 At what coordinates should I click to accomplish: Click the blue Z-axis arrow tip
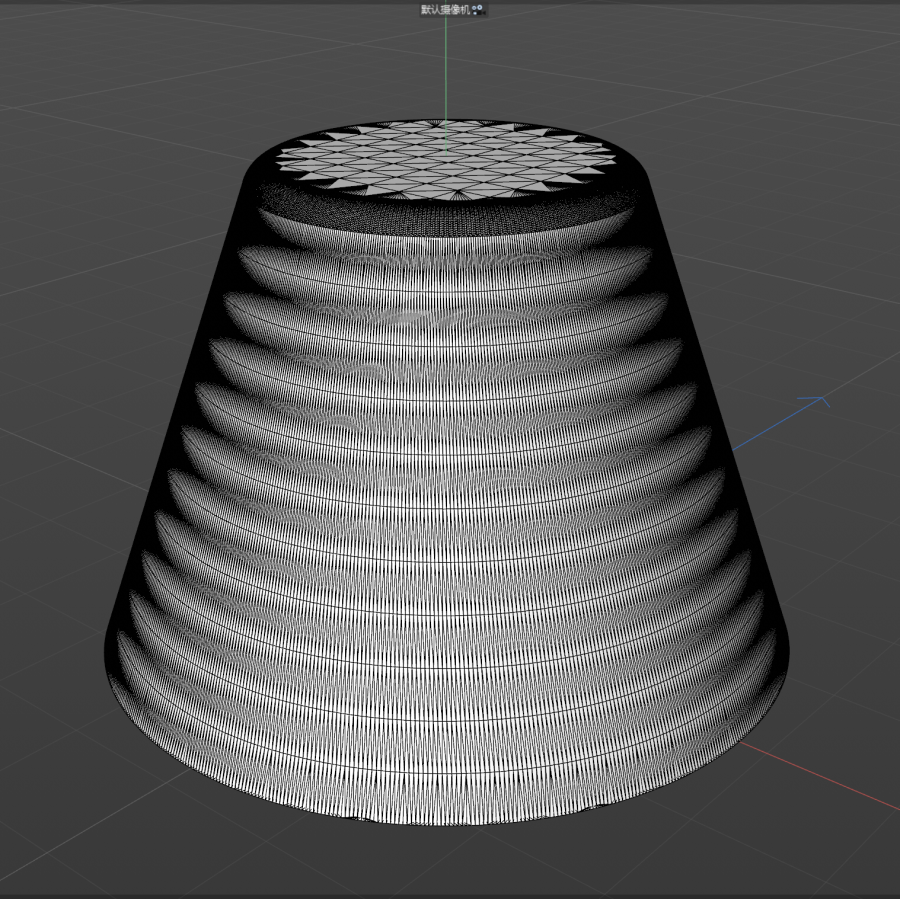point(822,401)
